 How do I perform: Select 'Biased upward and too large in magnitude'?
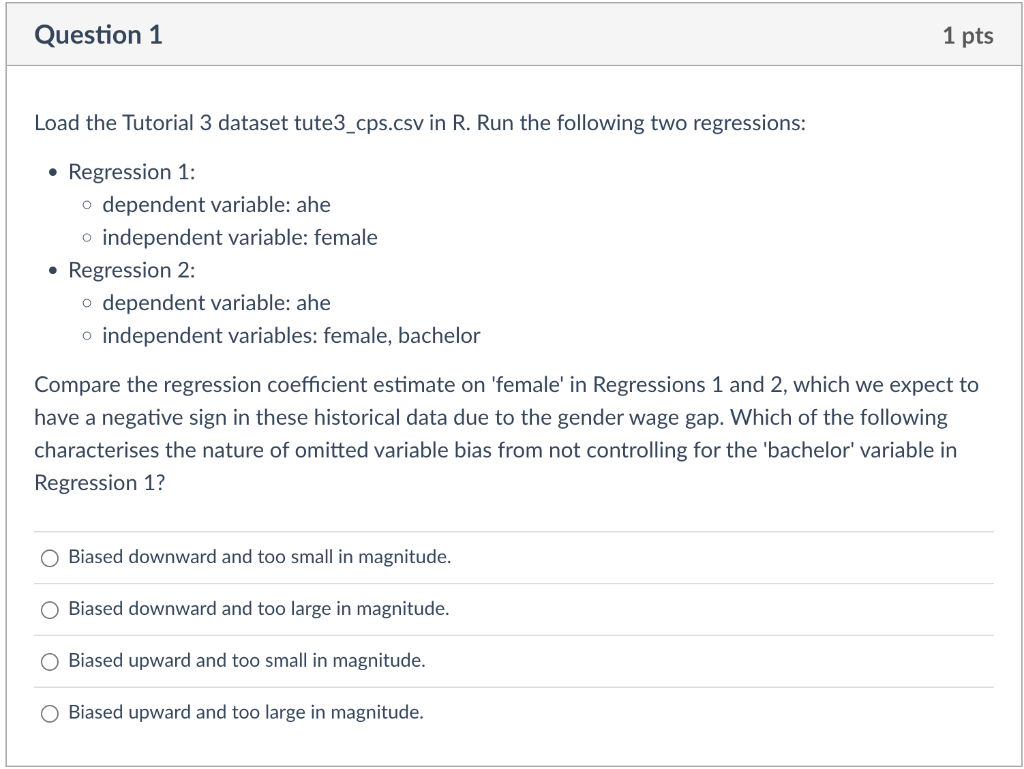pyautogui.click(x=50, y=713)
